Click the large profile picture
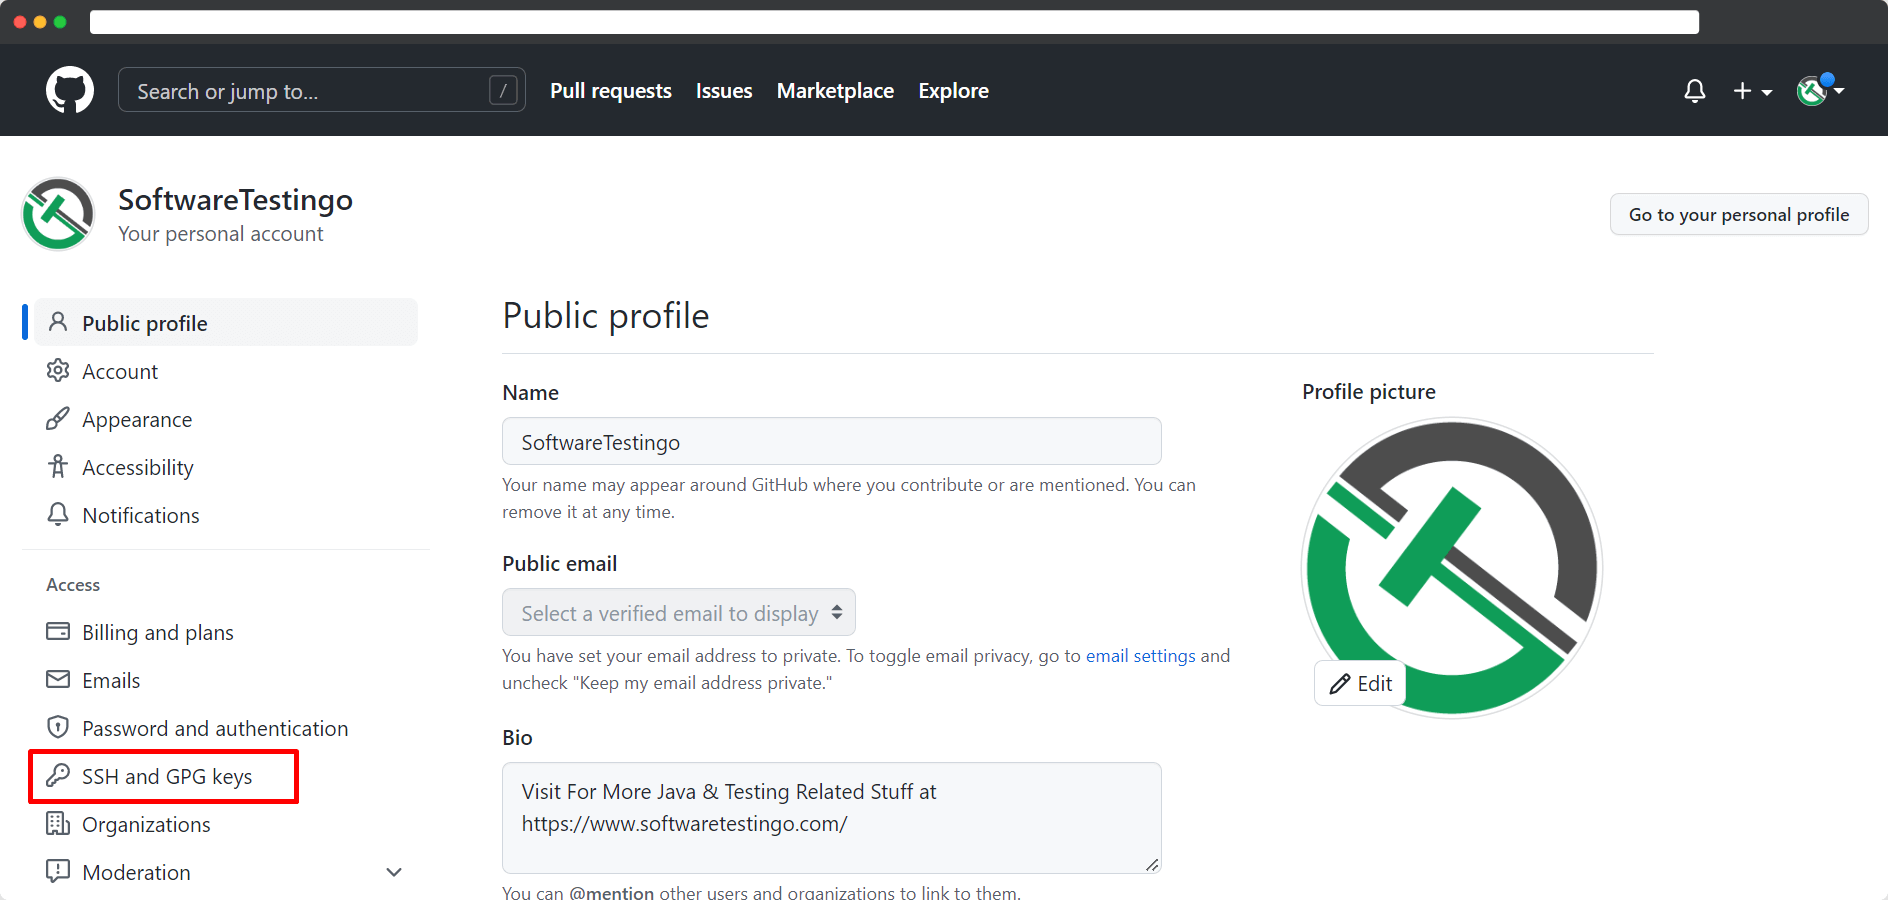The width and height of the screenshot is (1888, 900). coord(1452,568)
